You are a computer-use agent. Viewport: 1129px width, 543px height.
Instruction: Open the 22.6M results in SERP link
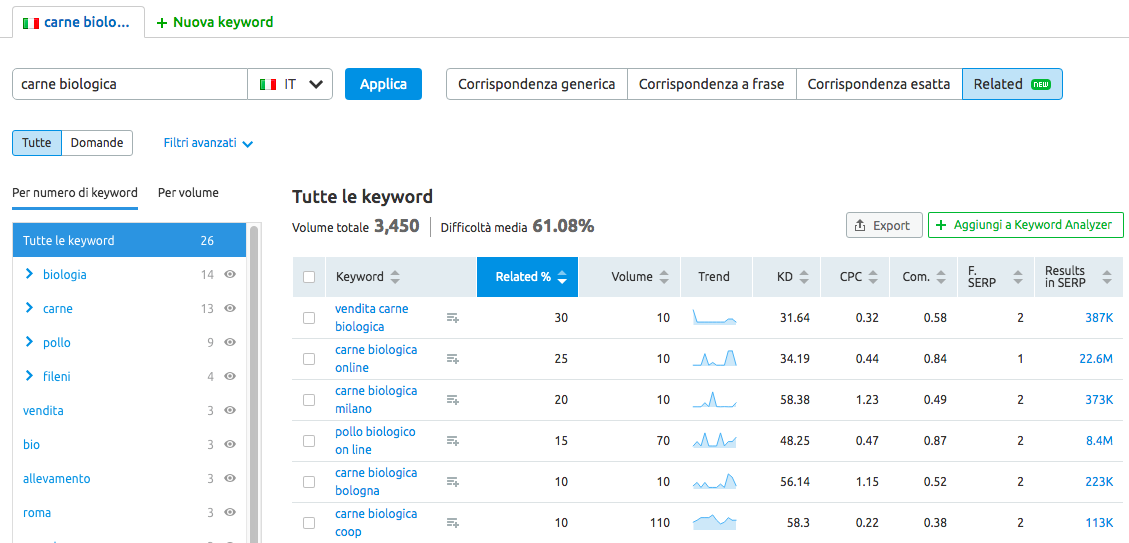point(1096,359)
